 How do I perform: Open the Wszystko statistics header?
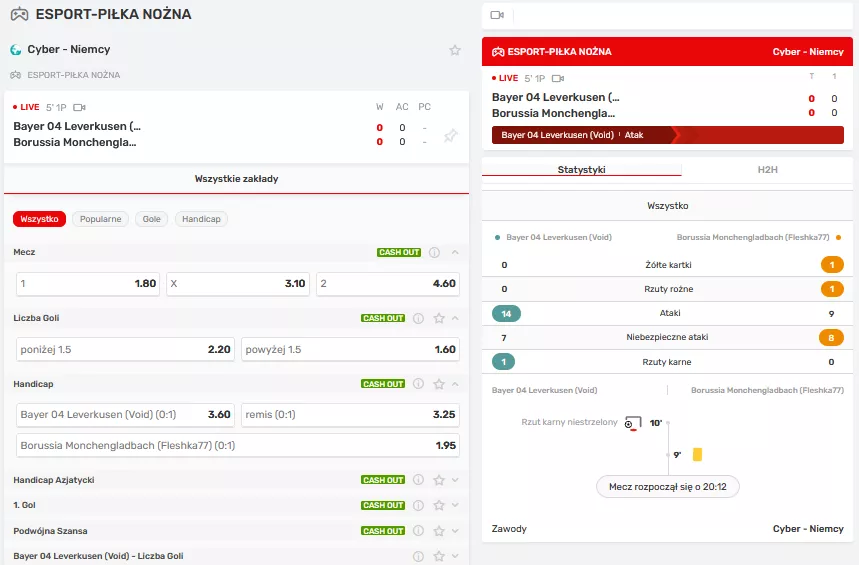coord(667,206)
